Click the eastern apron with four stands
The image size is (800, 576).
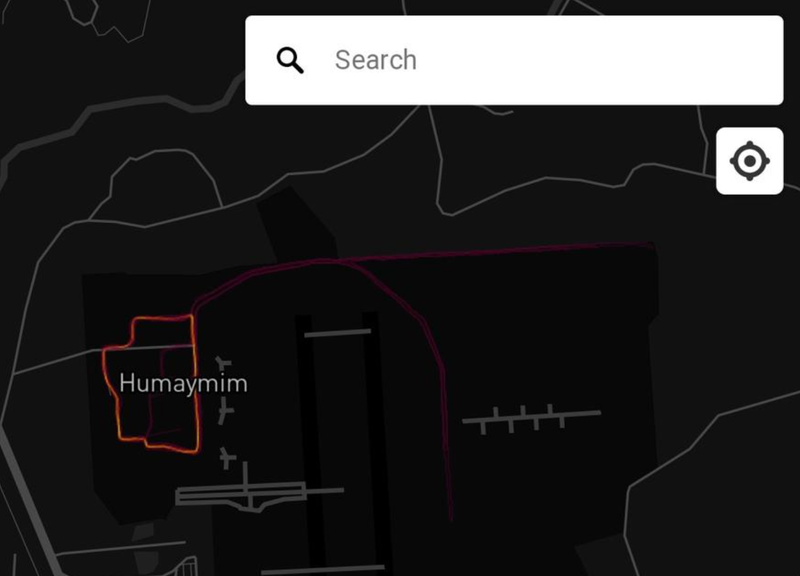tap(531, 417)
